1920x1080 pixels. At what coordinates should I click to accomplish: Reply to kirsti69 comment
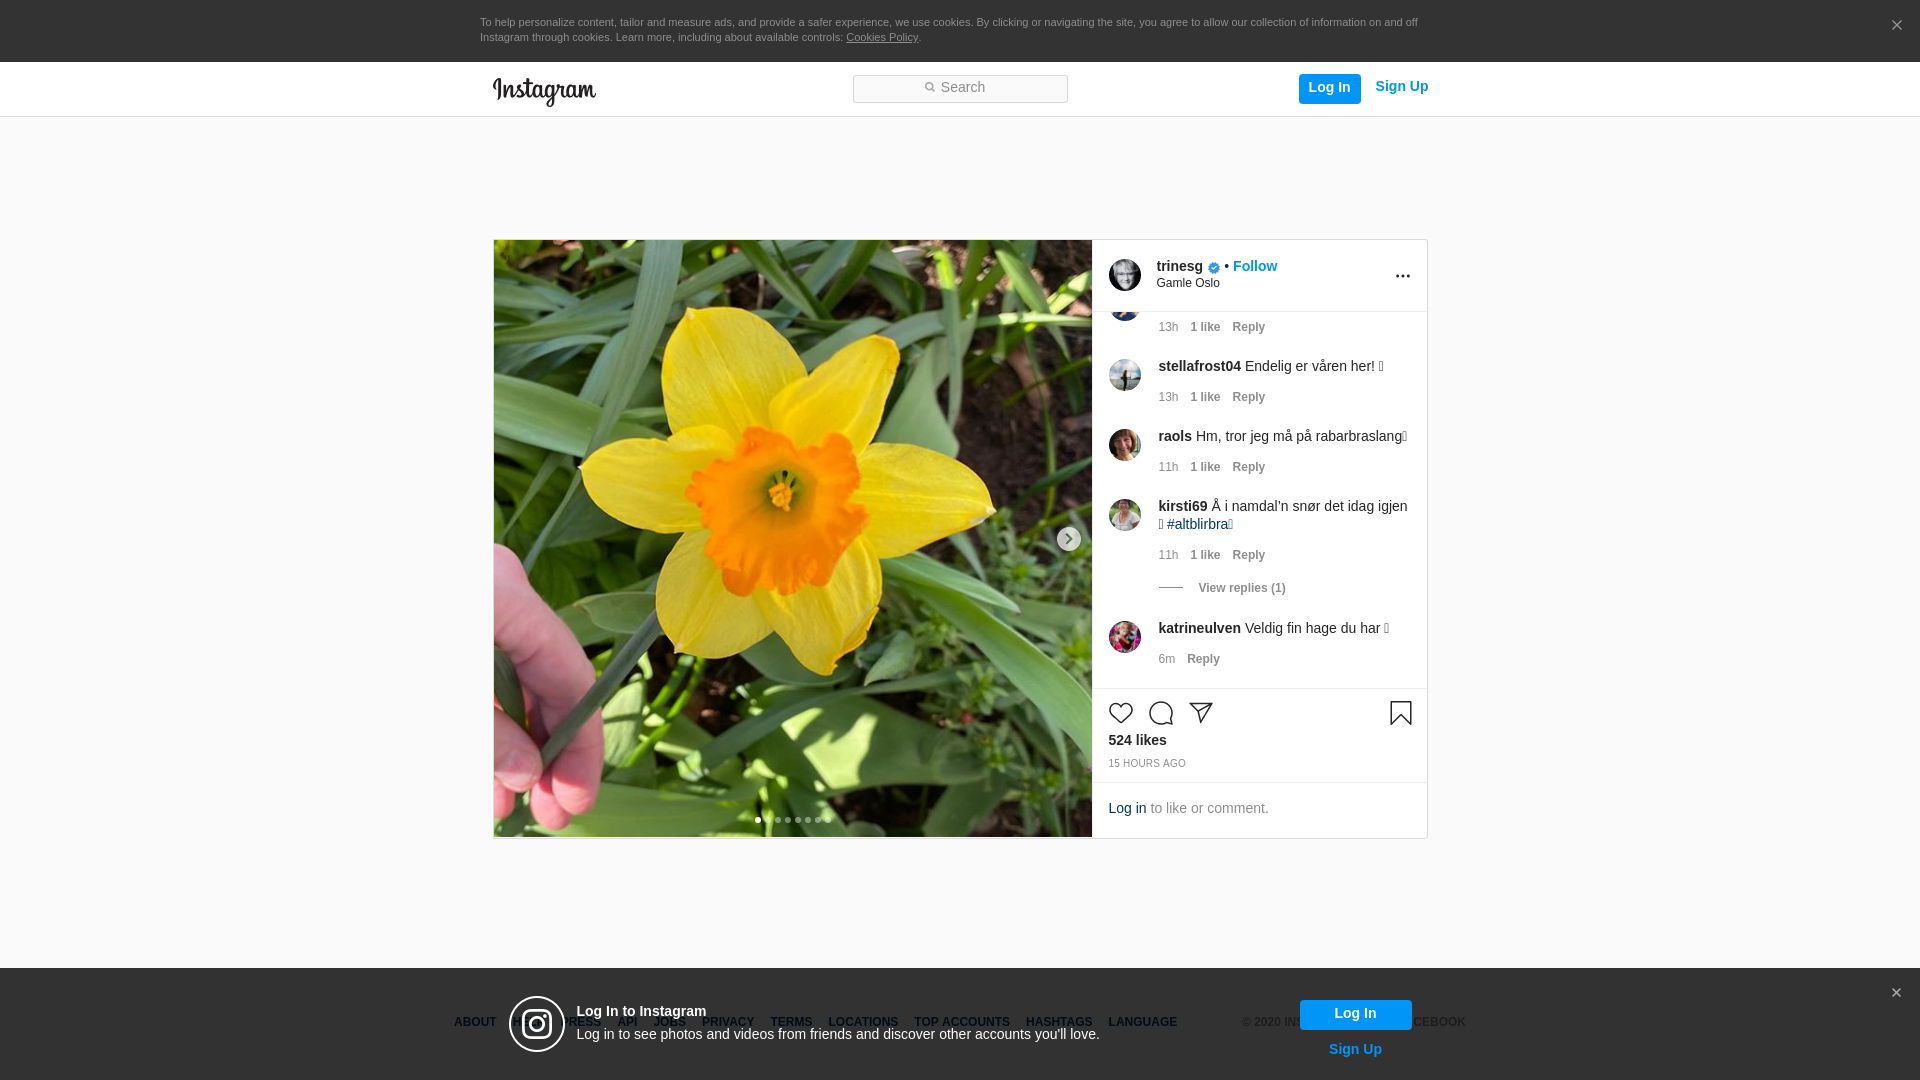click(1248, 555)
